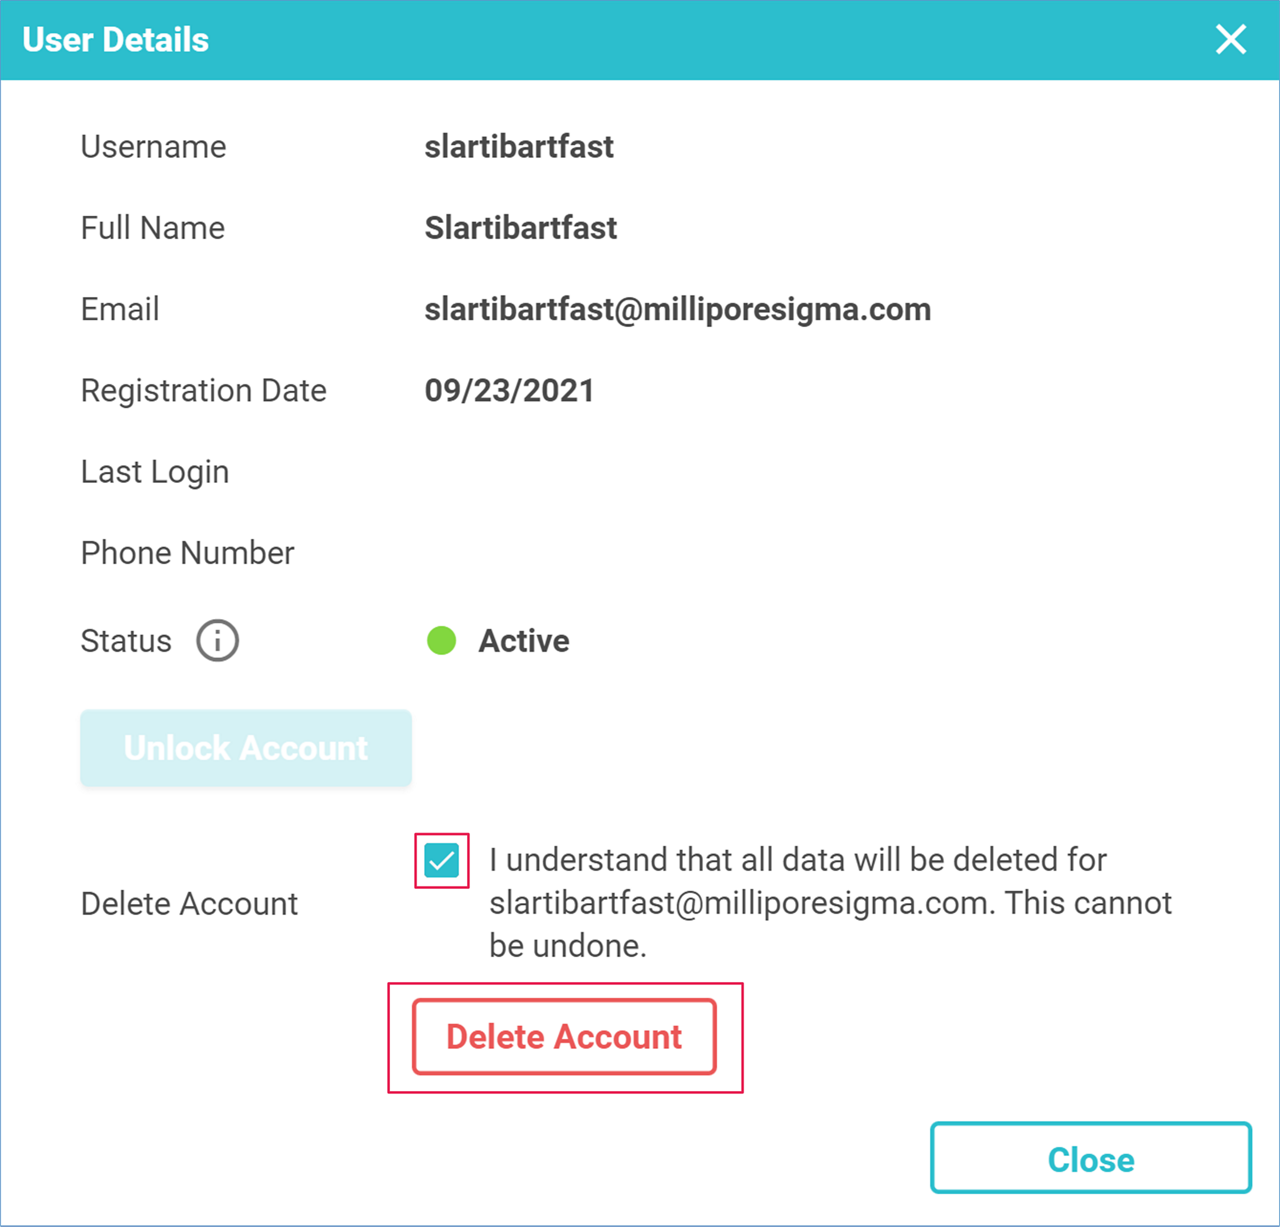Click the registration date 09/23/2021
This screenshot has height=1227, width=1280.
[509, 391]
